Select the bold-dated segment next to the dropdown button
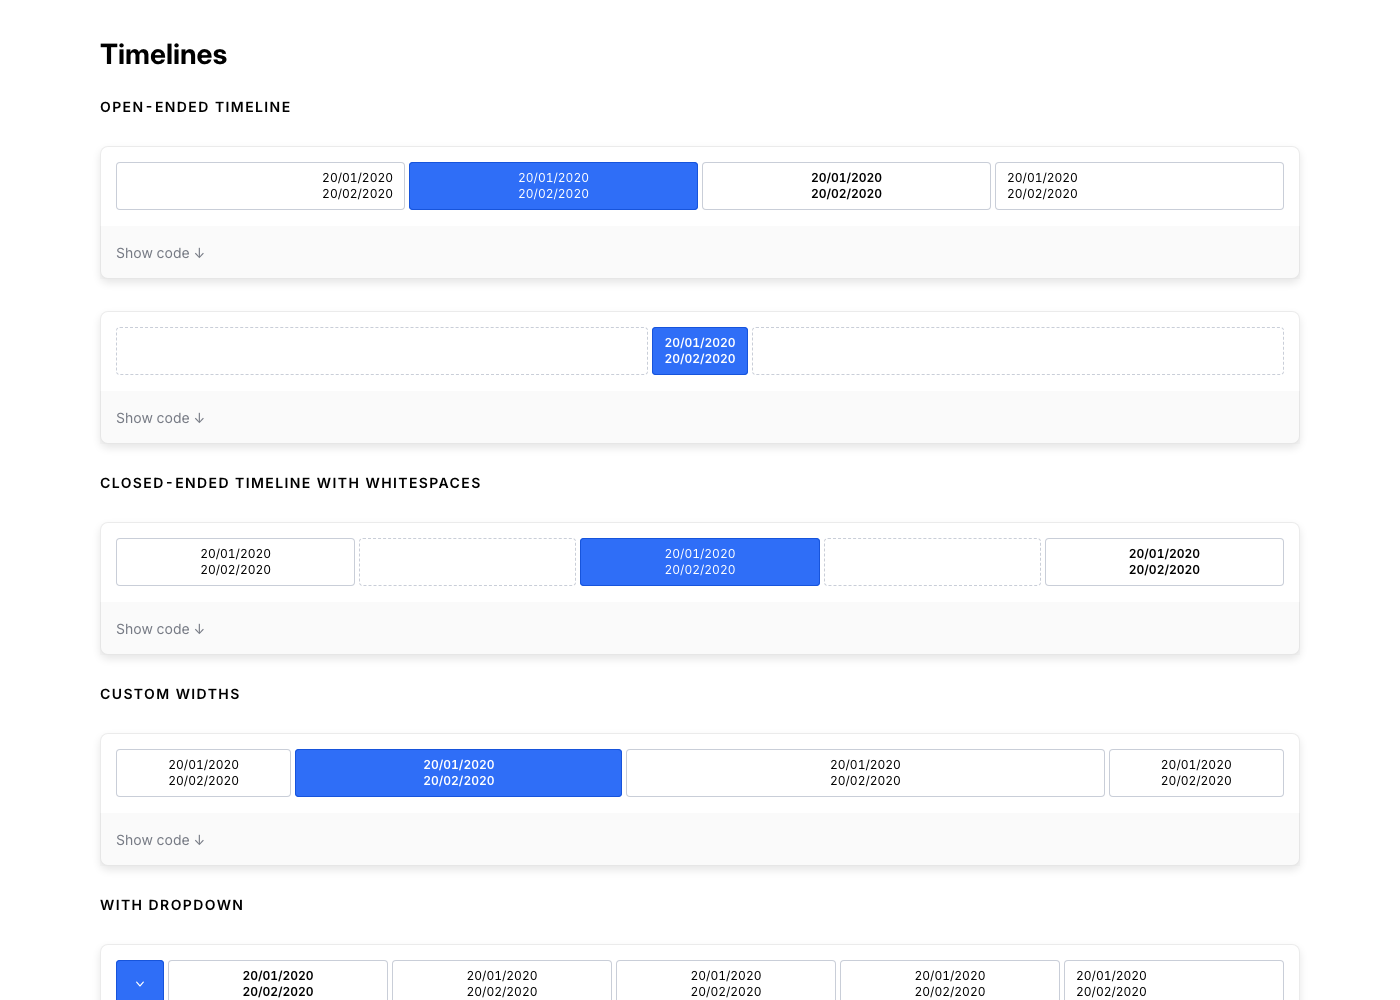This screenshot has height=1000, width=1400. click(278, 982)
